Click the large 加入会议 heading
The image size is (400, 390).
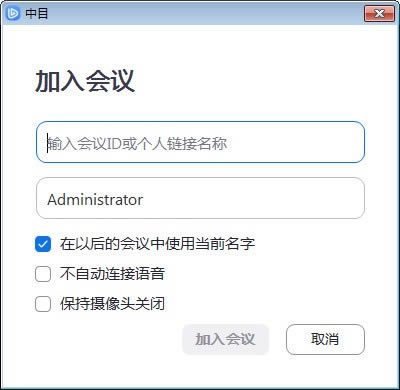pos(85,81)
